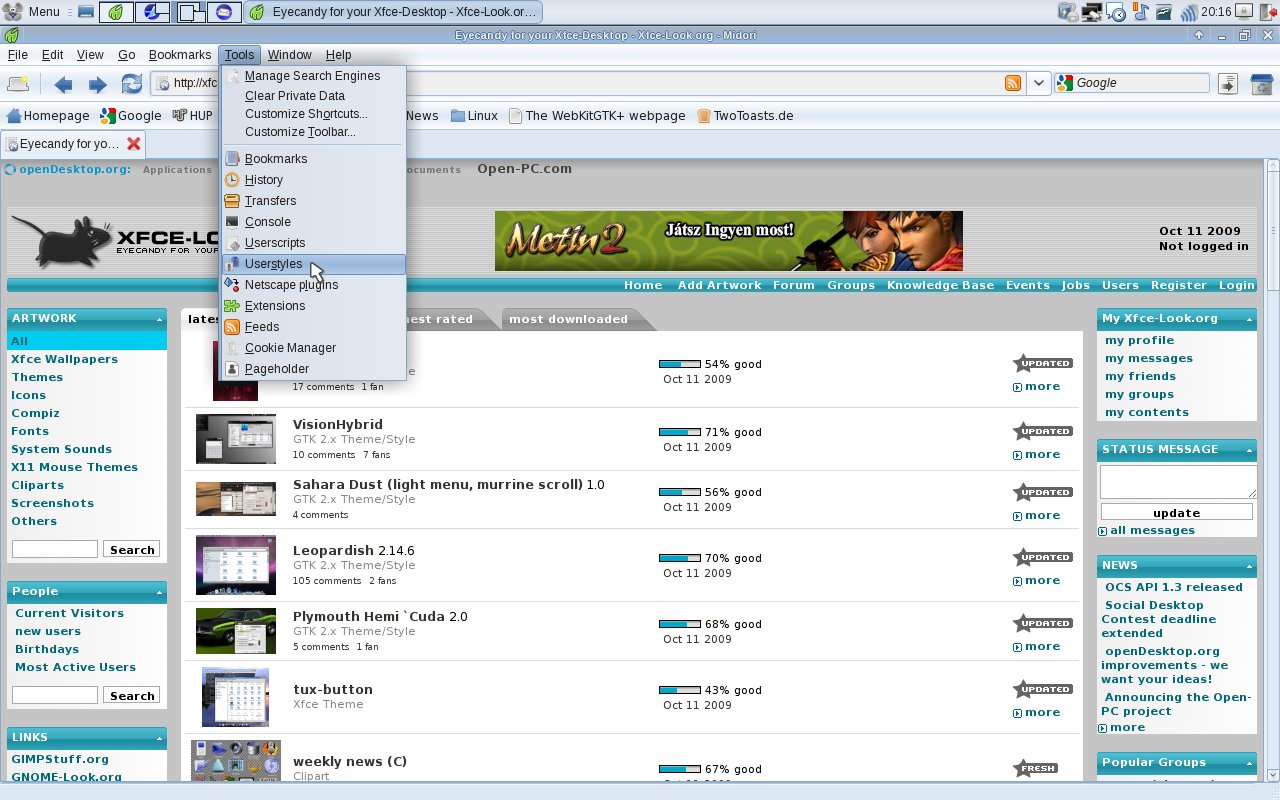Image resolution: width=1280 pixels, height=800 pixels.
Task: Click the VisionHybrid 71% rating bar
Action: (680, 432)
